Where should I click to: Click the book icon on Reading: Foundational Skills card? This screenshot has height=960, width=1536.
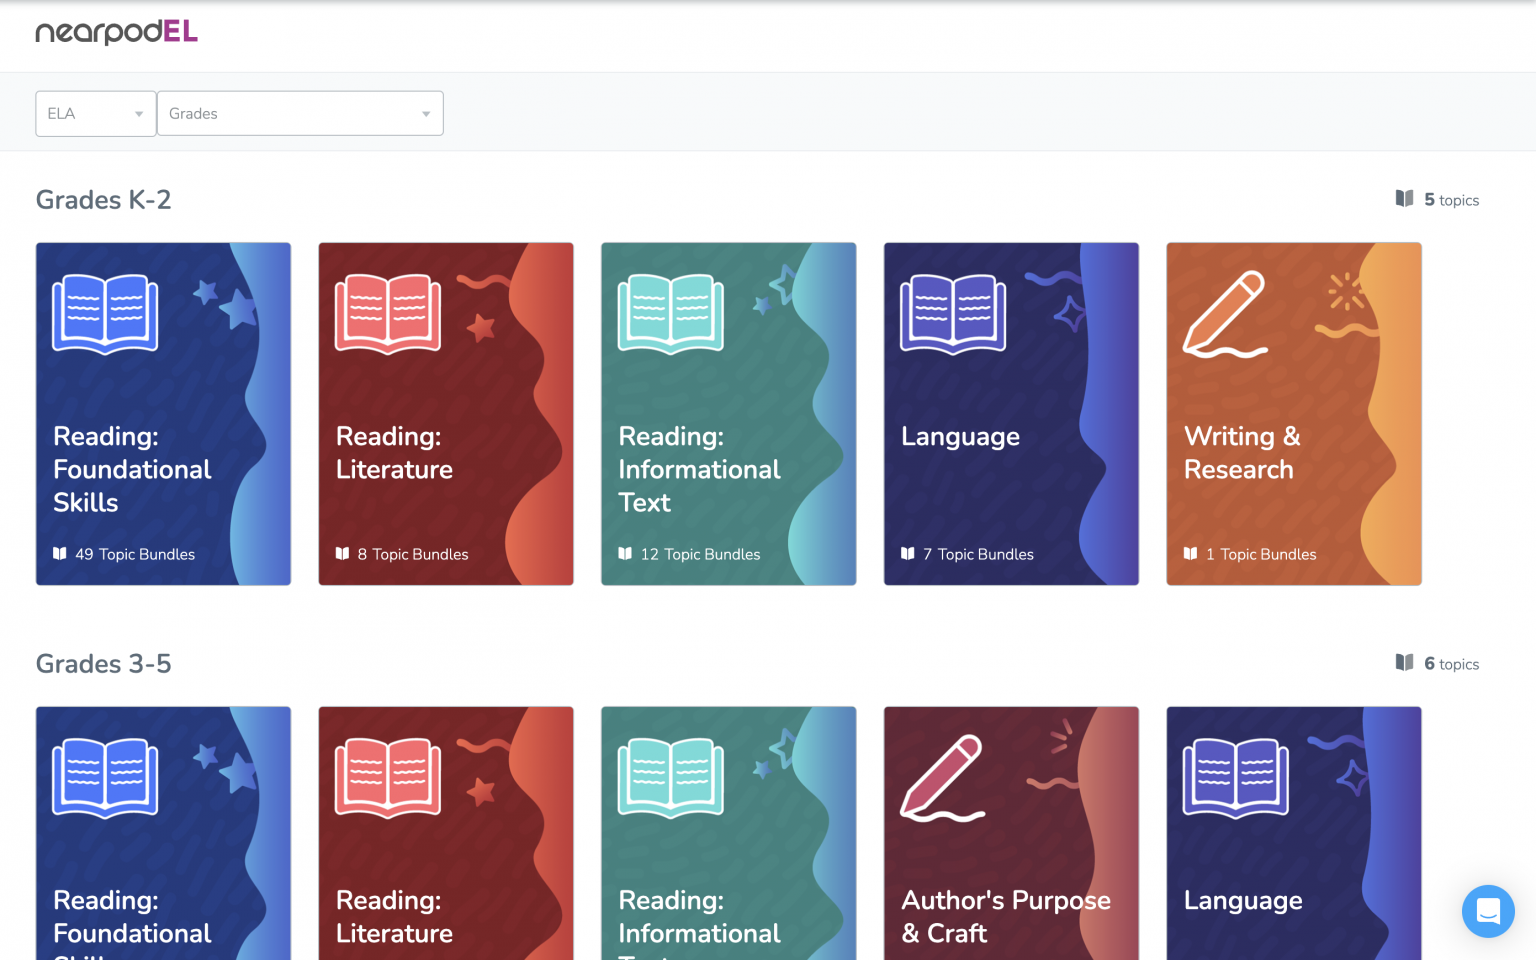pyautogui.click(x=104, y=313)
